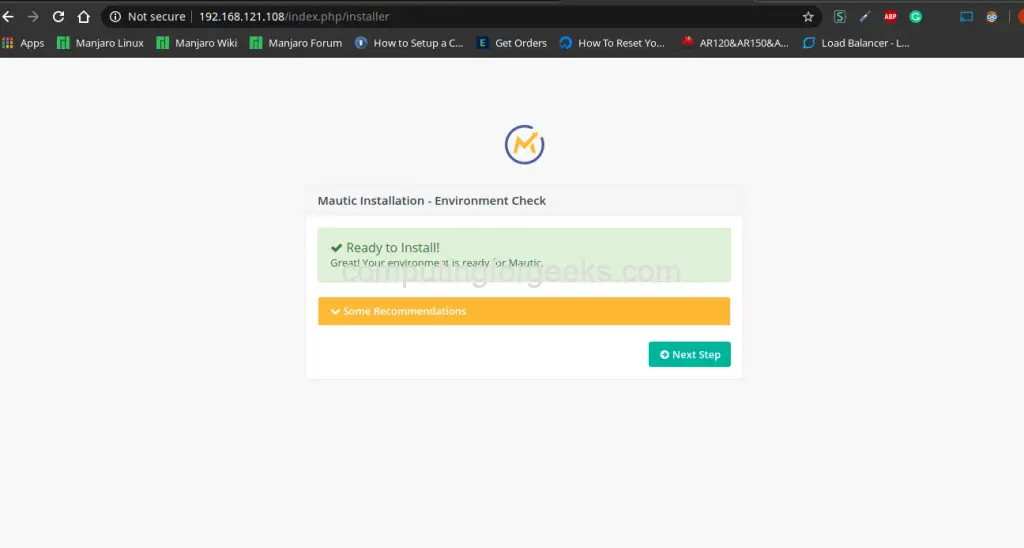The image size is (1024, 548).
Task: Open the How To Reset Yo... bookmark
Action: tap(612, 43)
